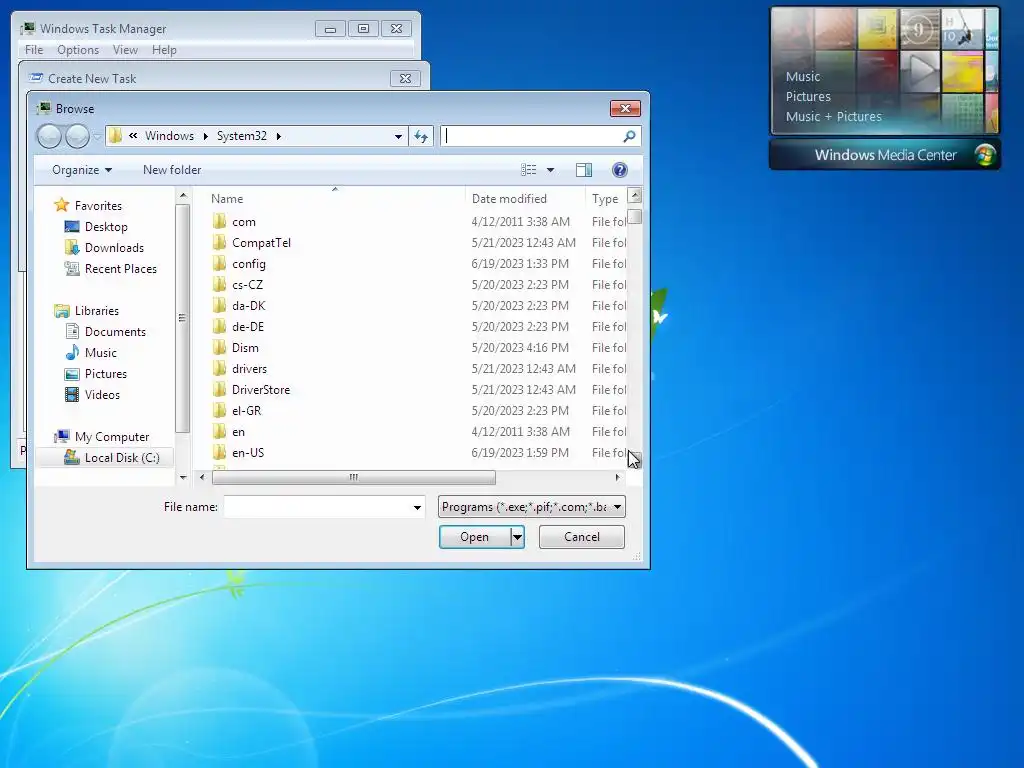Show the preview pane icon
Viewport: 1024px width, 768px height.
(x=584, y=170)
